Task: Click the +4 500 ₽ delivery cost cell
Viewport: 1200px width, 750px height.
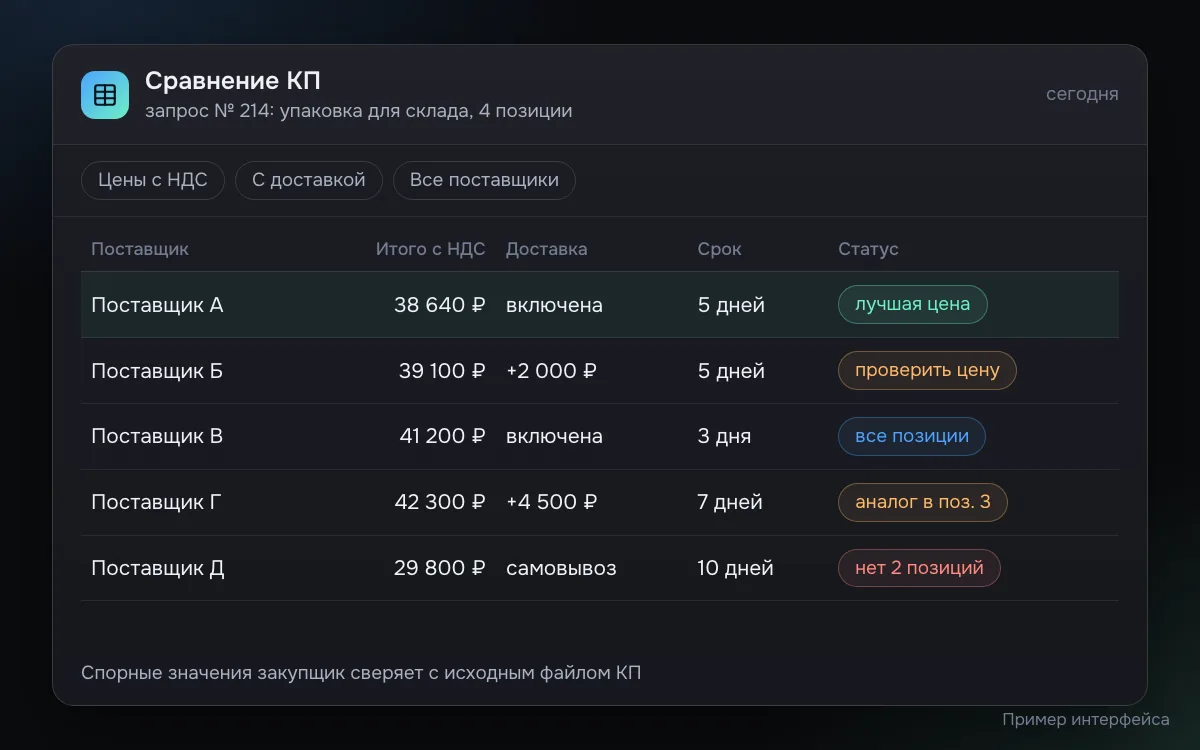Action: [552, 502]
